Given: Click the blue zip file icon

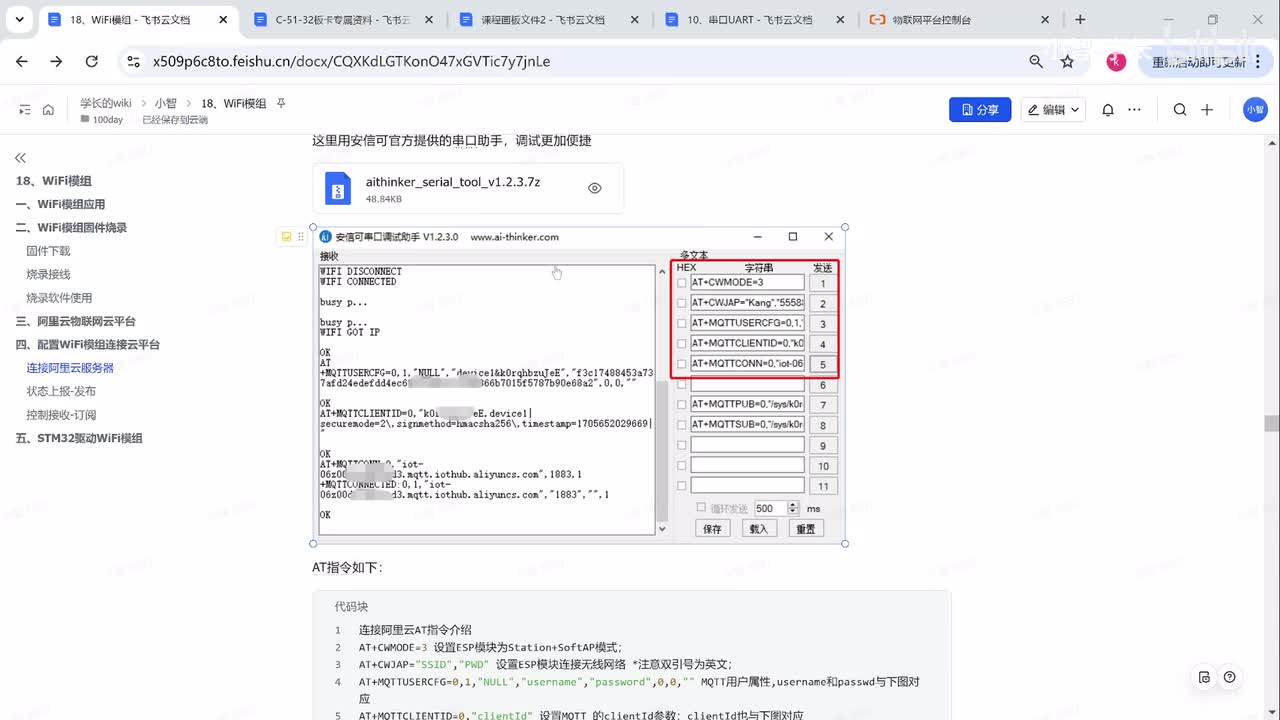Looking at the screenshot, I should point(338,188).
